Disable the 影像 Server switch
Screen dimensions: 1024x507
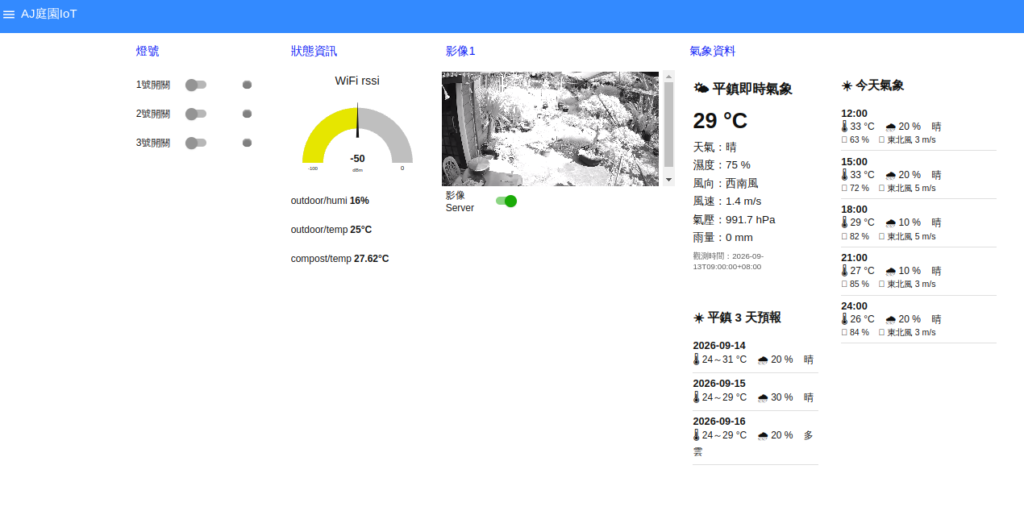pos(506,201)
